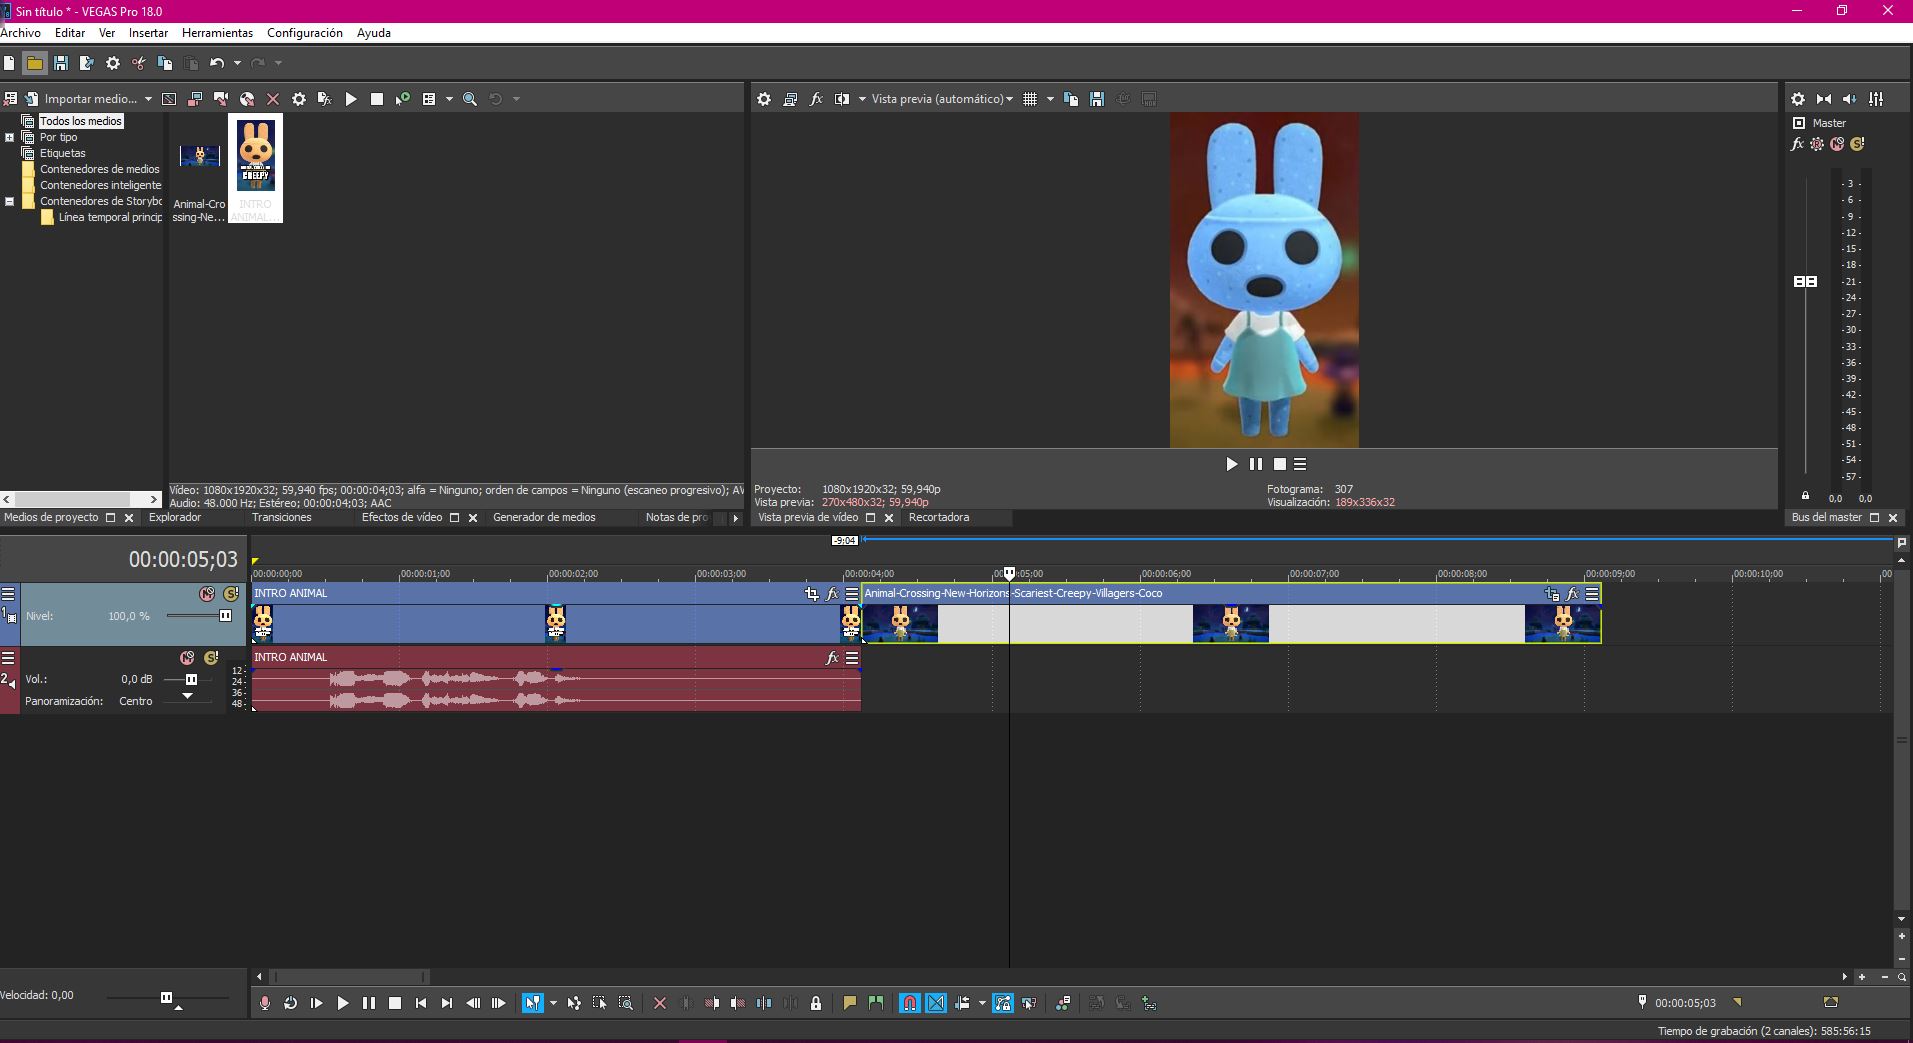Insert a marker with the yellow flag icon
The width and height of the screenshot is (1913, 1043).
pyautogui.click(x=850, y=1003)
